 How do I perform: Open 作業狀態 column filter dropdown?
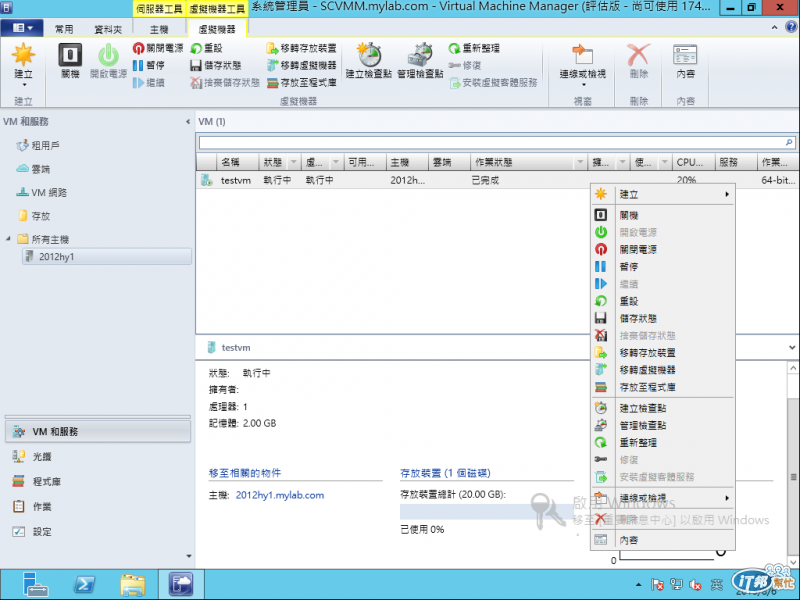click(580, 162)
